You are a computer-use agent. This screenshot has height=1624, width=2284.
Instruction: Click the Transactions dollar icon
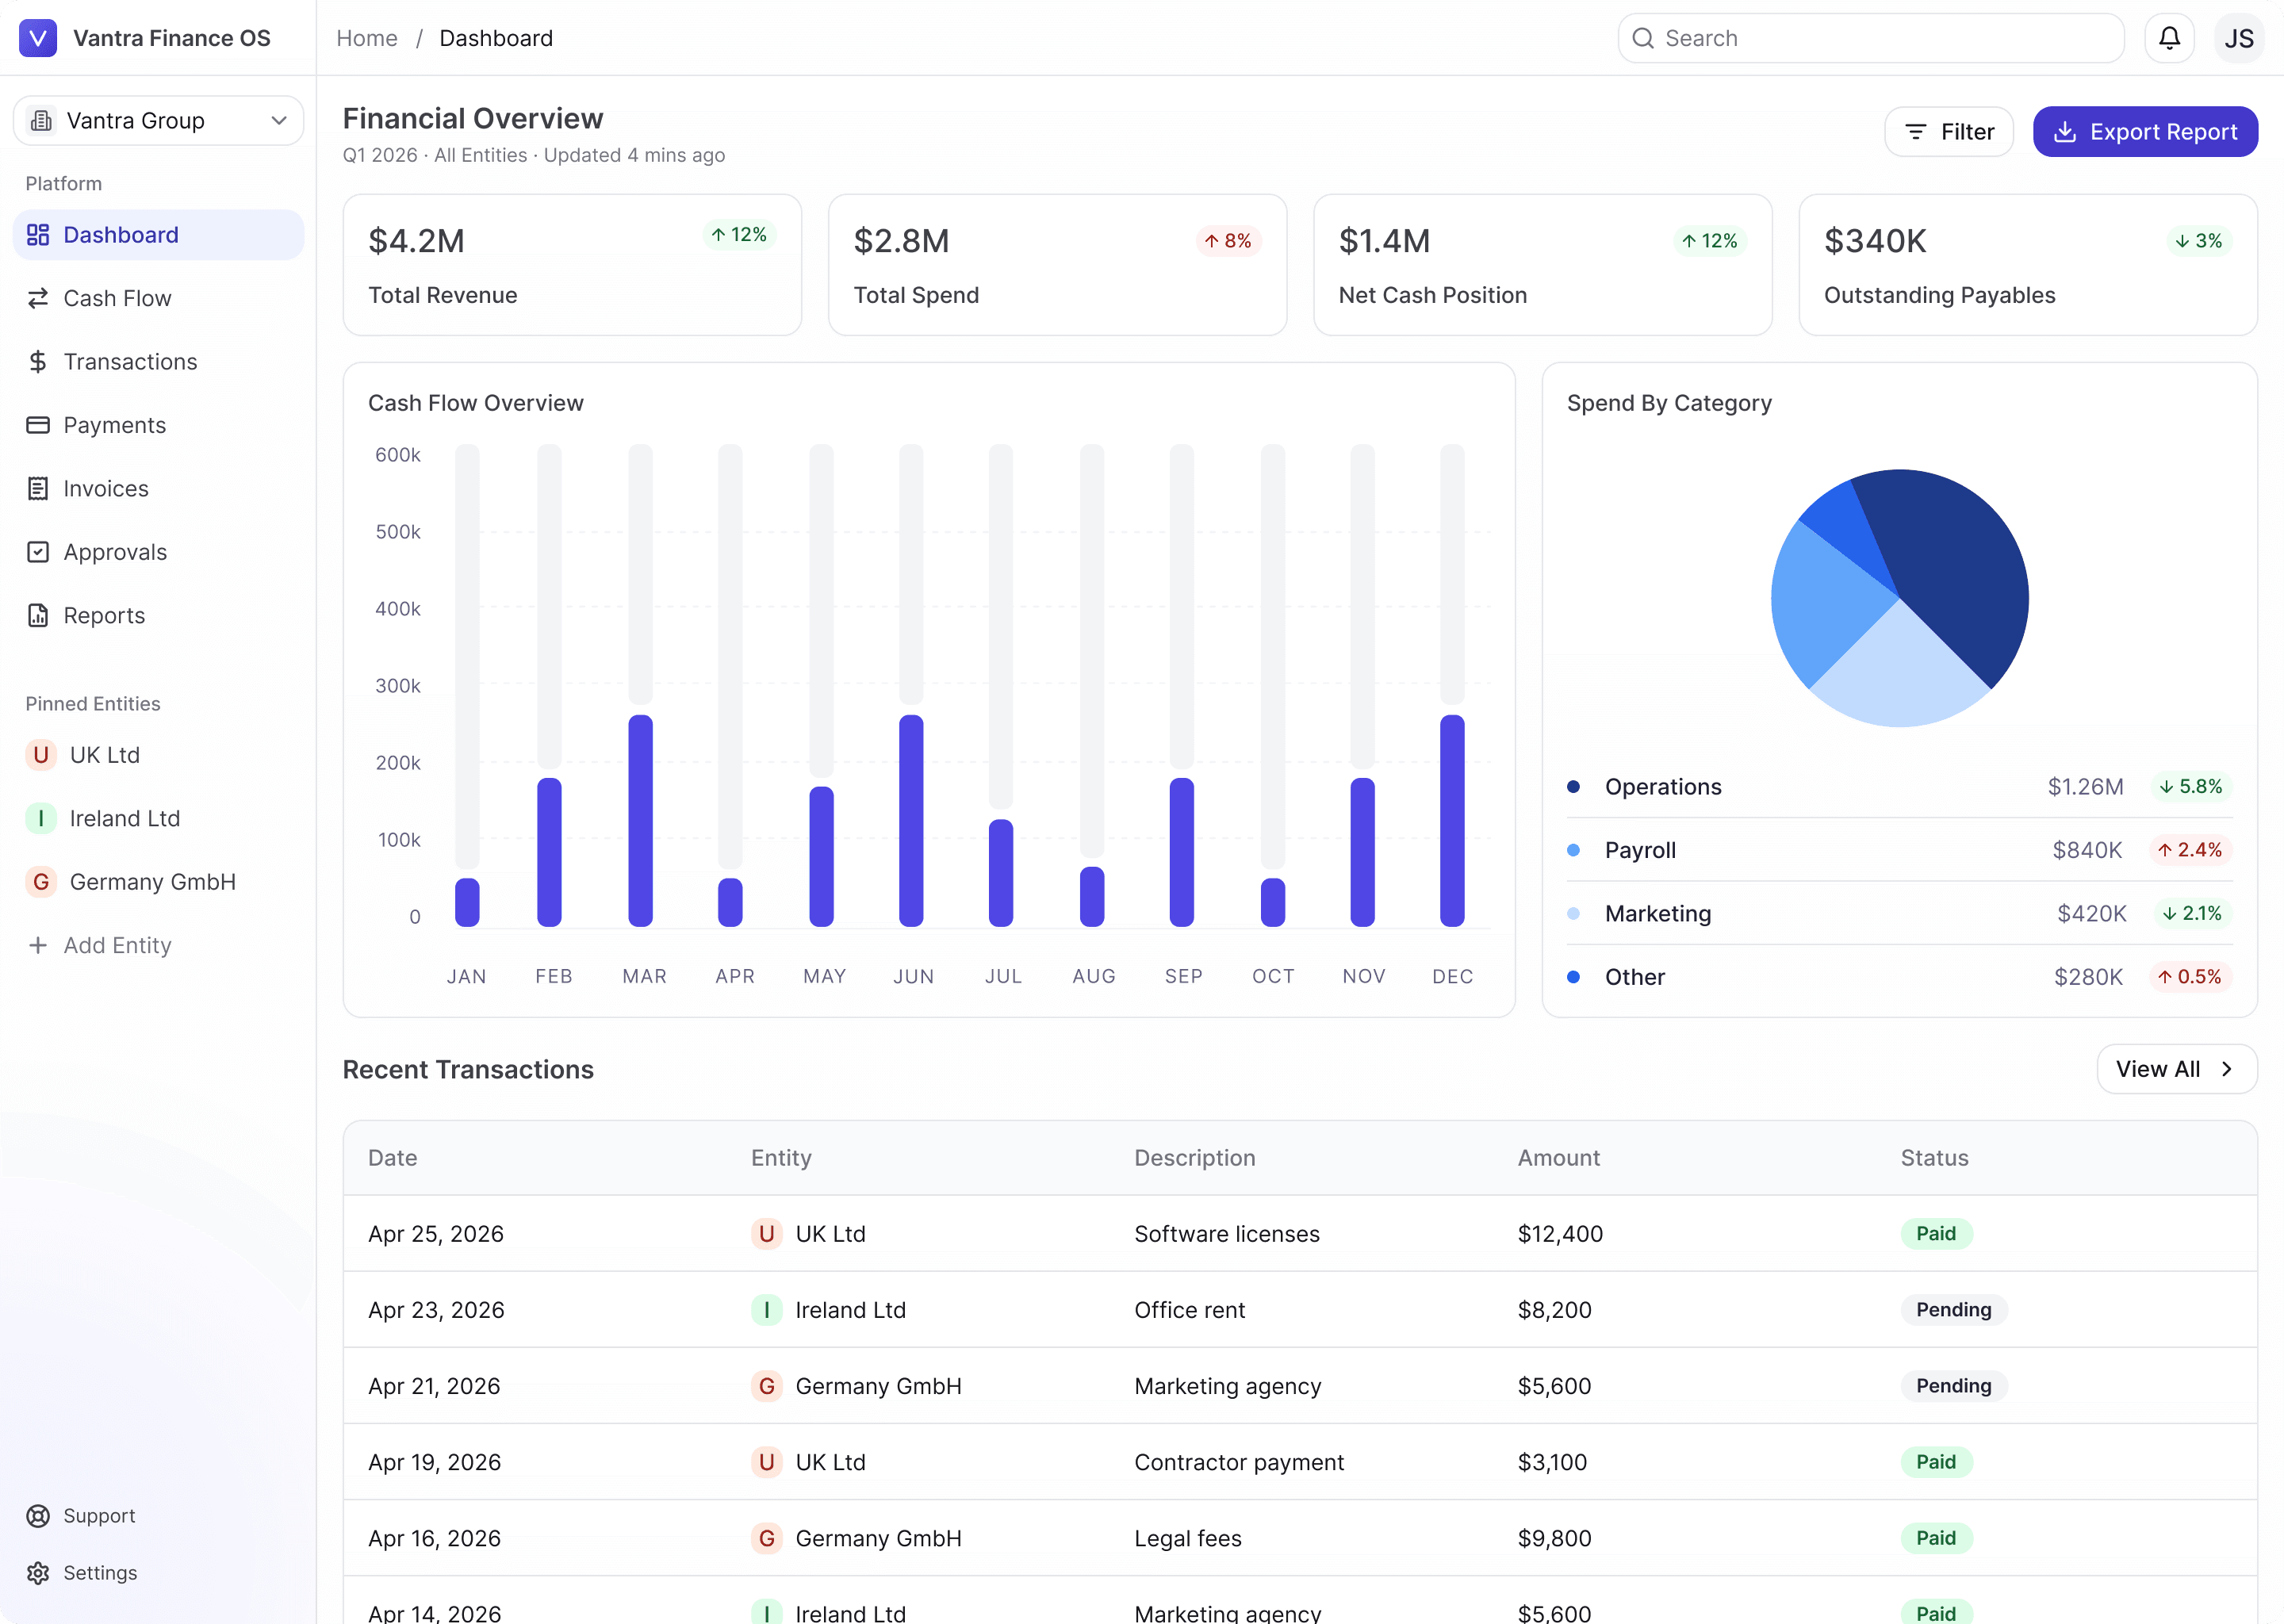(x=38, y=362)
